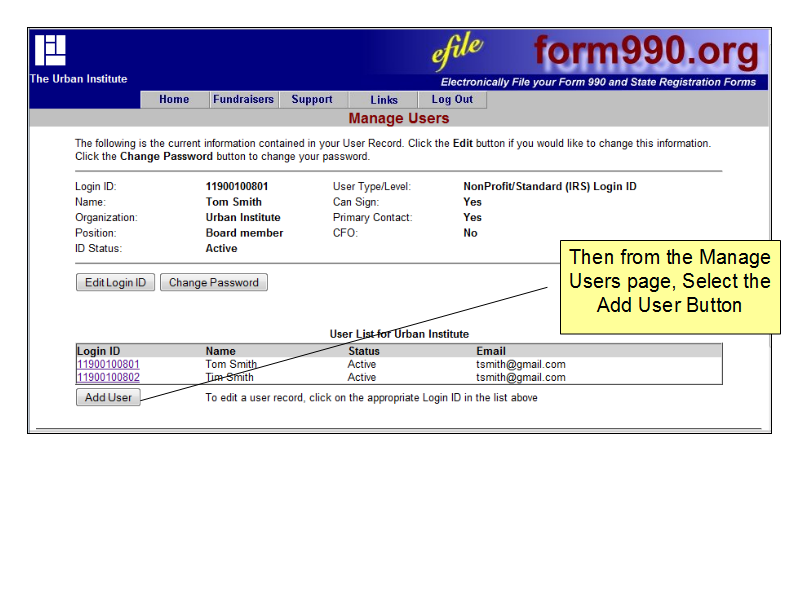Viewport: 800px width, 600px height.
Task: Go to the Fundraisers menu item
Action: (243, 100)
